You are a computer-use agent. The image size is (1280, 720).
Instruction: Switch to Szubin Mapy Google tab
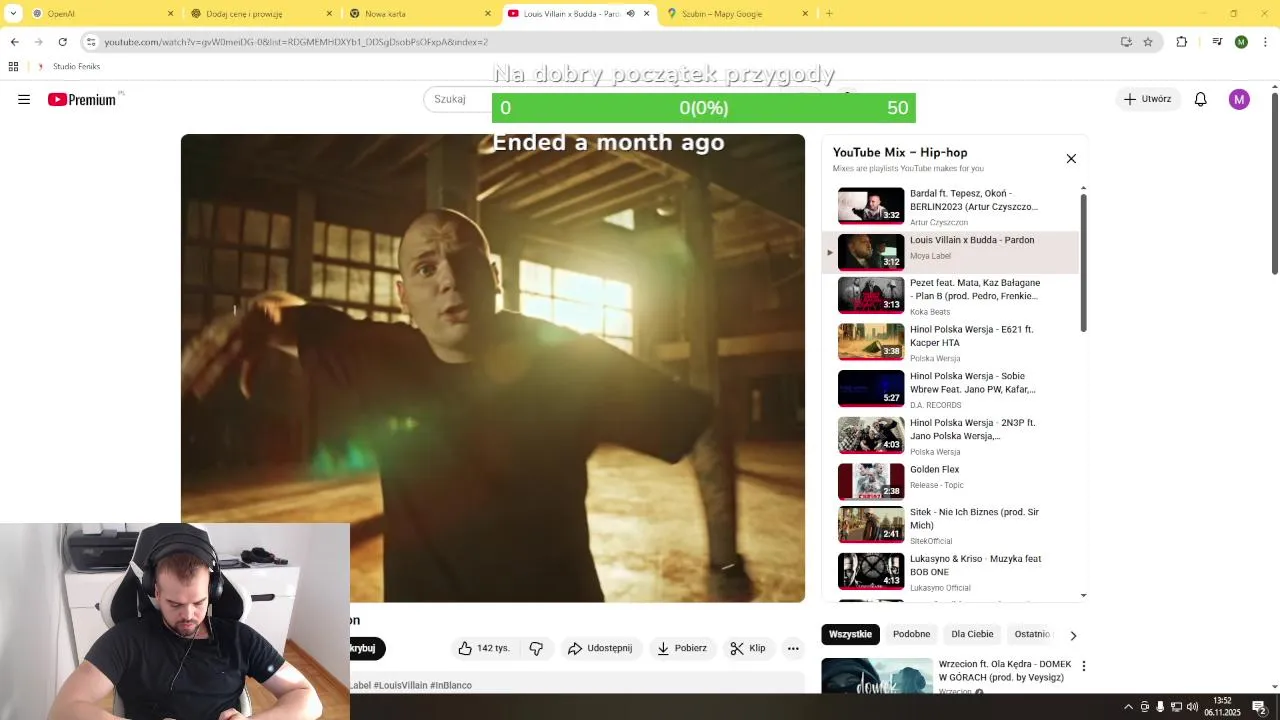click(736, 14)
